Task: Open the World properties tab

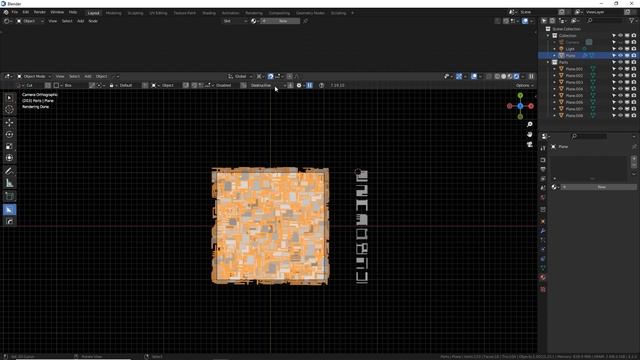Action: [x=543, y=198]
